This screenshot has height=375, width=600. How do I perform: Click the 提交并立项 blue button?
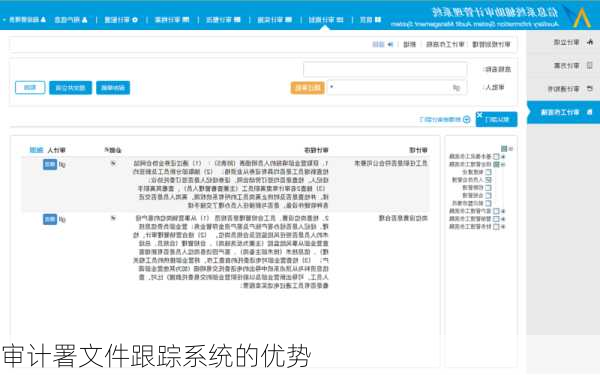point(70,88)
